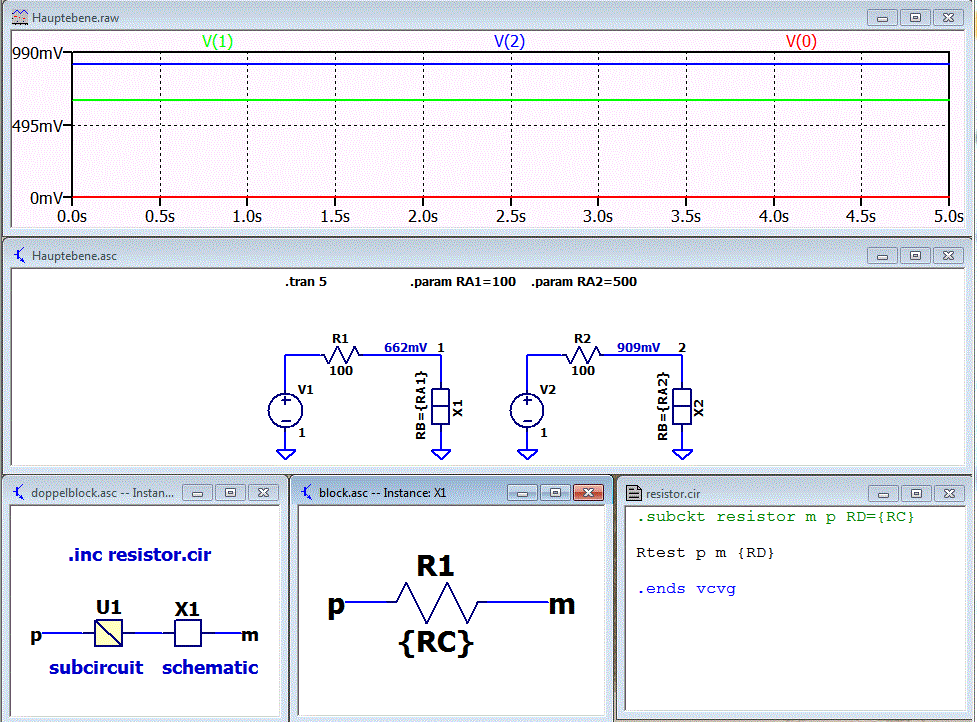
Task: Close the doppelblock.asc window
Action: (263, 493)
